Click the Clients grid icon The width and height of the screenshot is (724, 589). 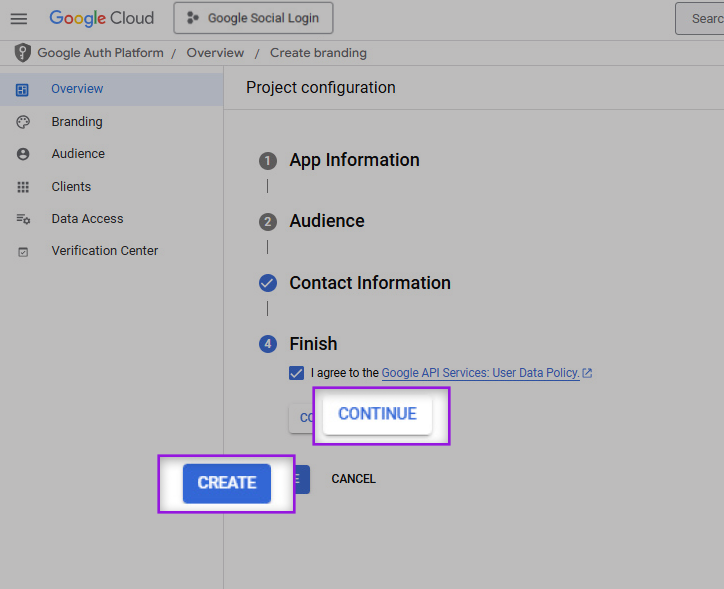point(23,187)
